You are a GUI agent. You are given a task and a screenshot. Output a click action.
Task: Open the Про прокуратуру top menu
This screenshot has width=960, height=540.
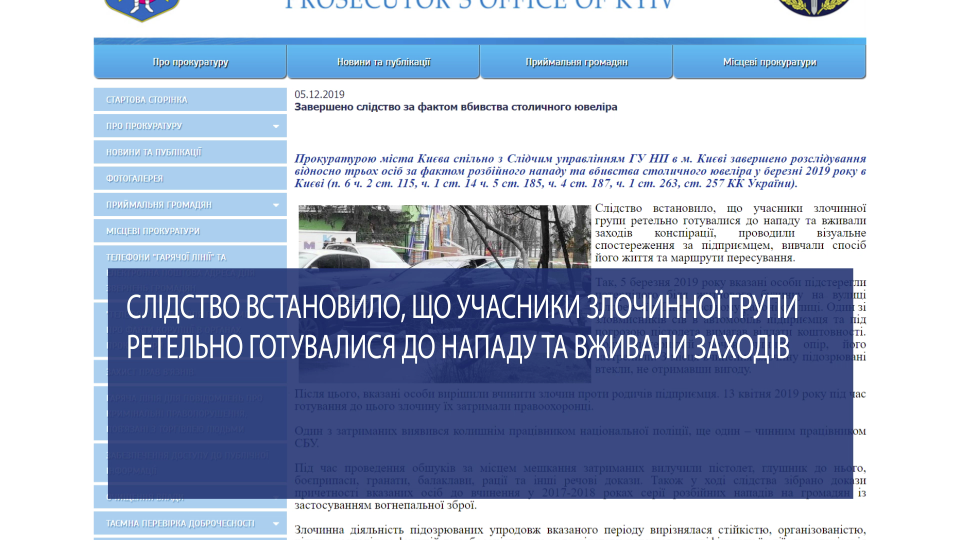(190, 62)
